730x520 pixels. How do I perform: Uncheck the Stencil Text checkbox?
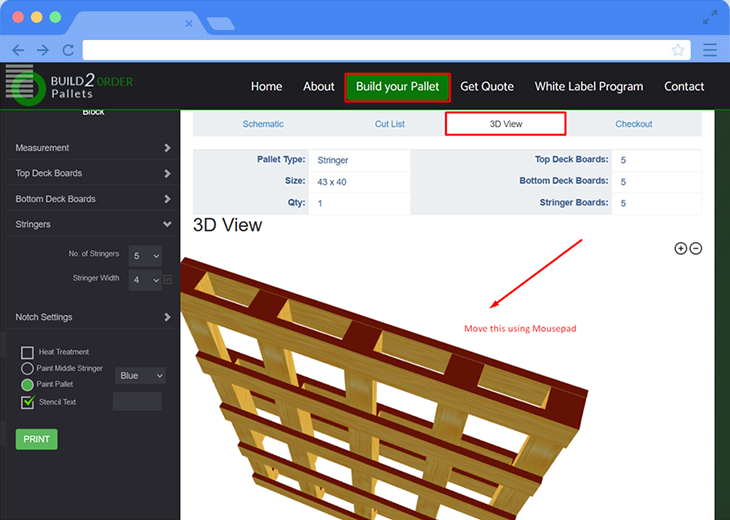pos(27,402)
